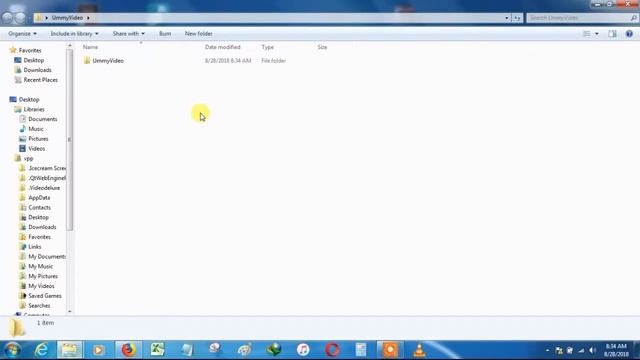640x360 pixels.
Task: Click the File folder type cell
Action: click(273, 60)
